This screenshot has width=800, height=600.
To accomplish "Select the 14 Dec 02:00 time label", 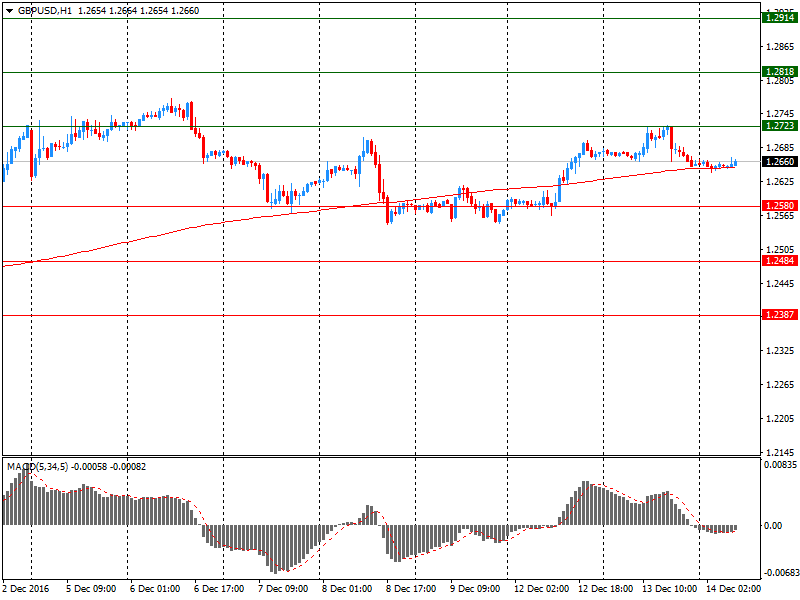I will tap(733, 589).
